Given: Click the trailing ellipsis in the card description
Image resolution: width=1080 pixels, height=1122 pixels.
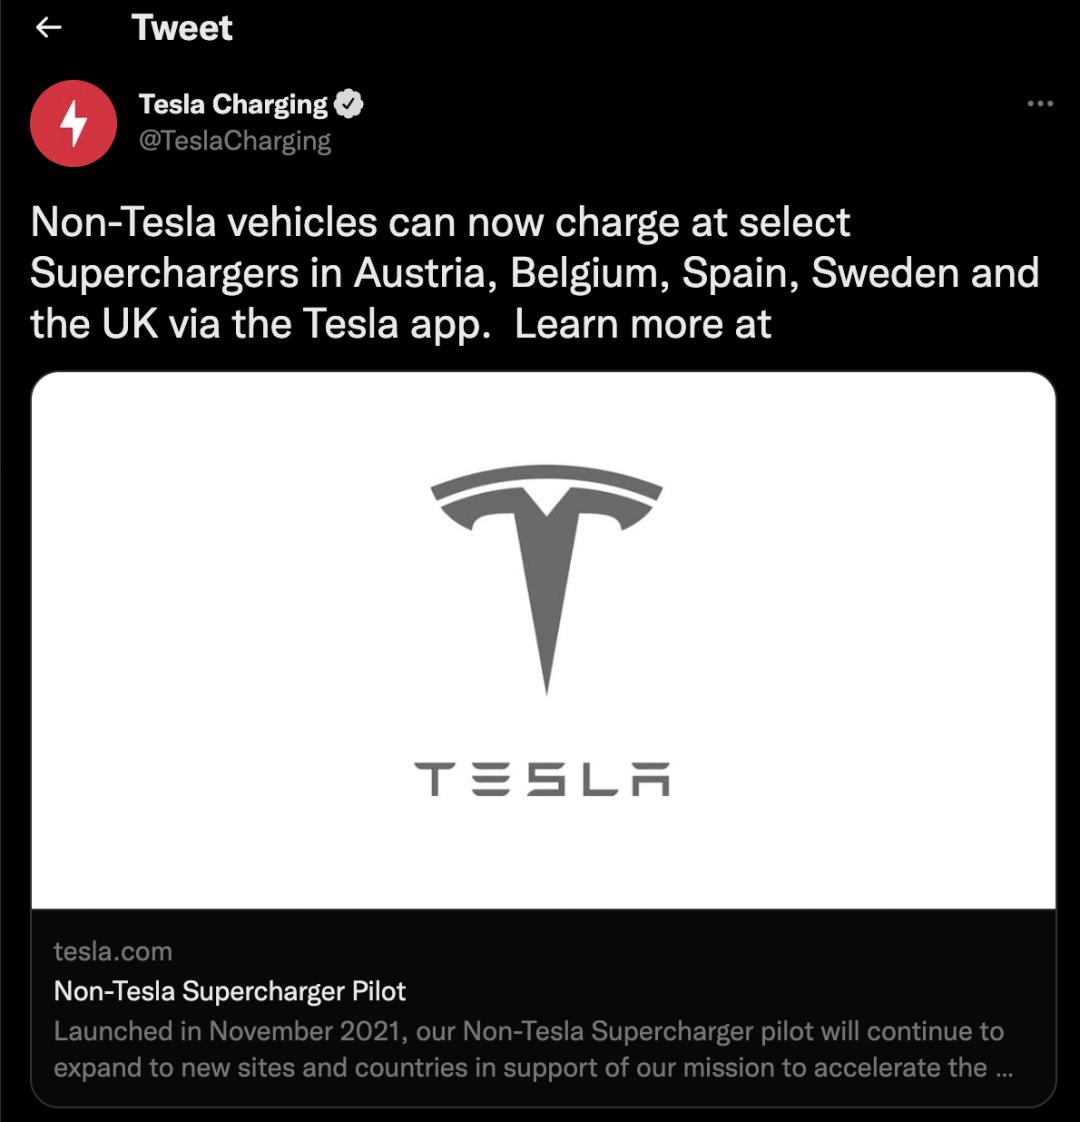Looking at the screenshot, I should pyautogui.click(x=1005, y=1068).
